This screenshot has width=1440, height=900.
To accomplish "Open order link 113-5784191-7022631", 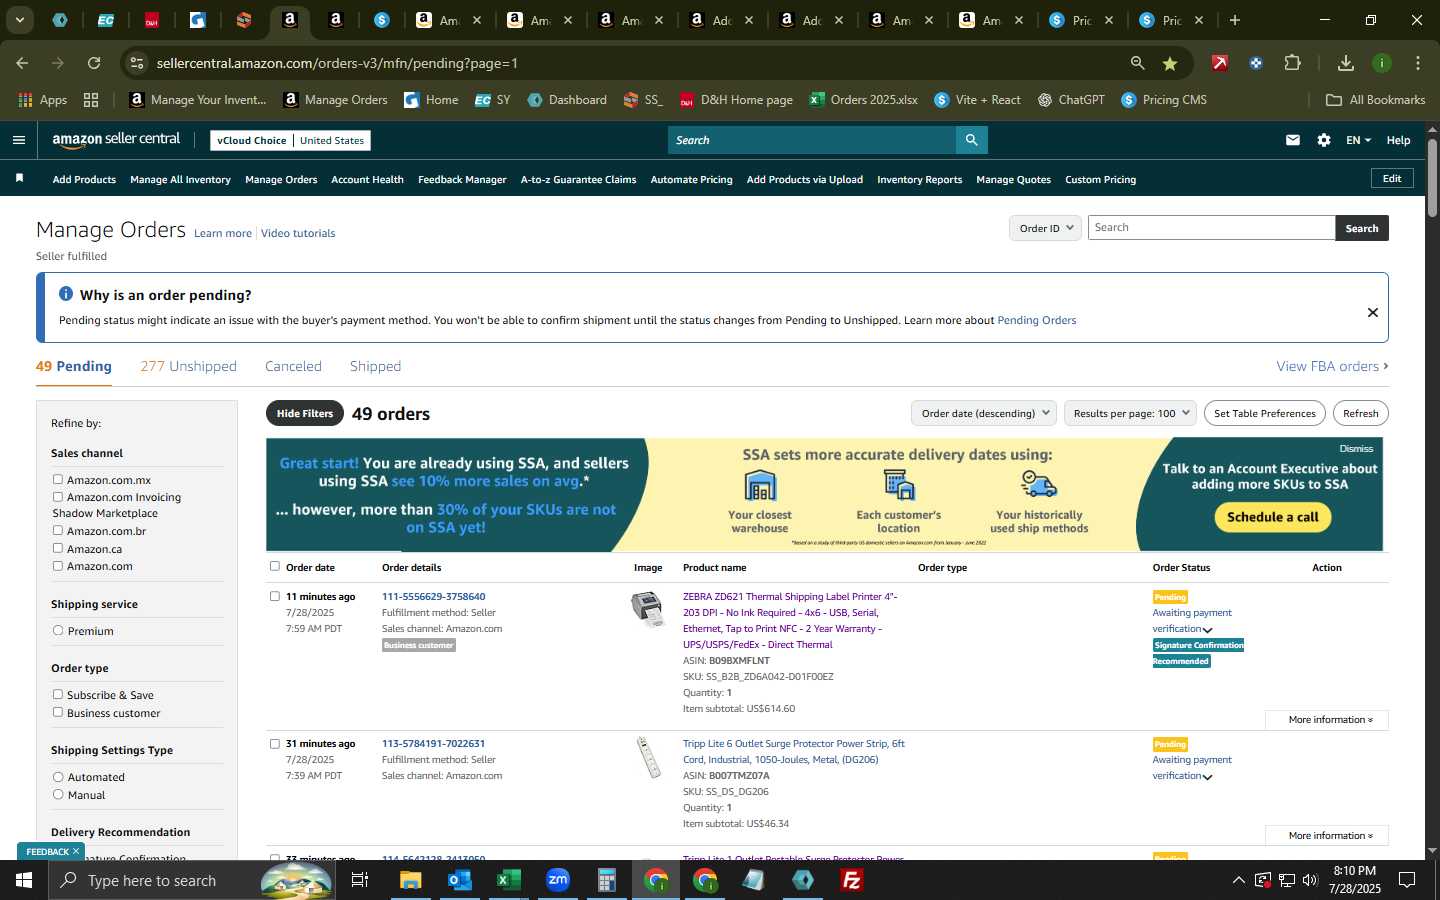I will click(x=433, y=743).
